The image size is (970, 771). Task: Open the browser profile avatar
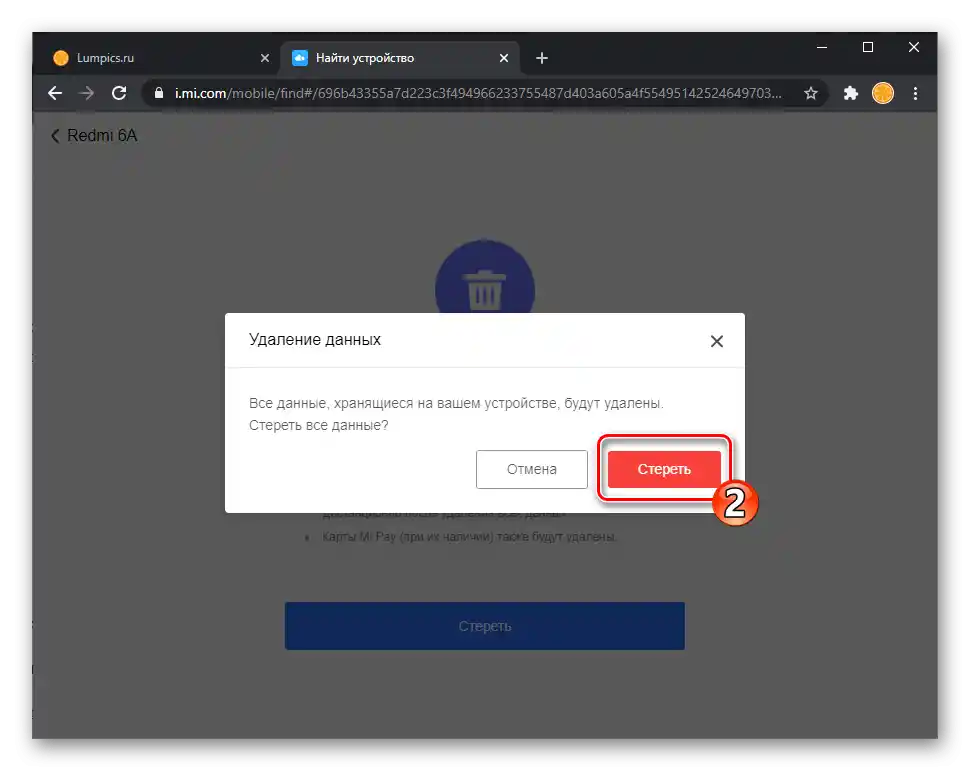tap(883, 93)
